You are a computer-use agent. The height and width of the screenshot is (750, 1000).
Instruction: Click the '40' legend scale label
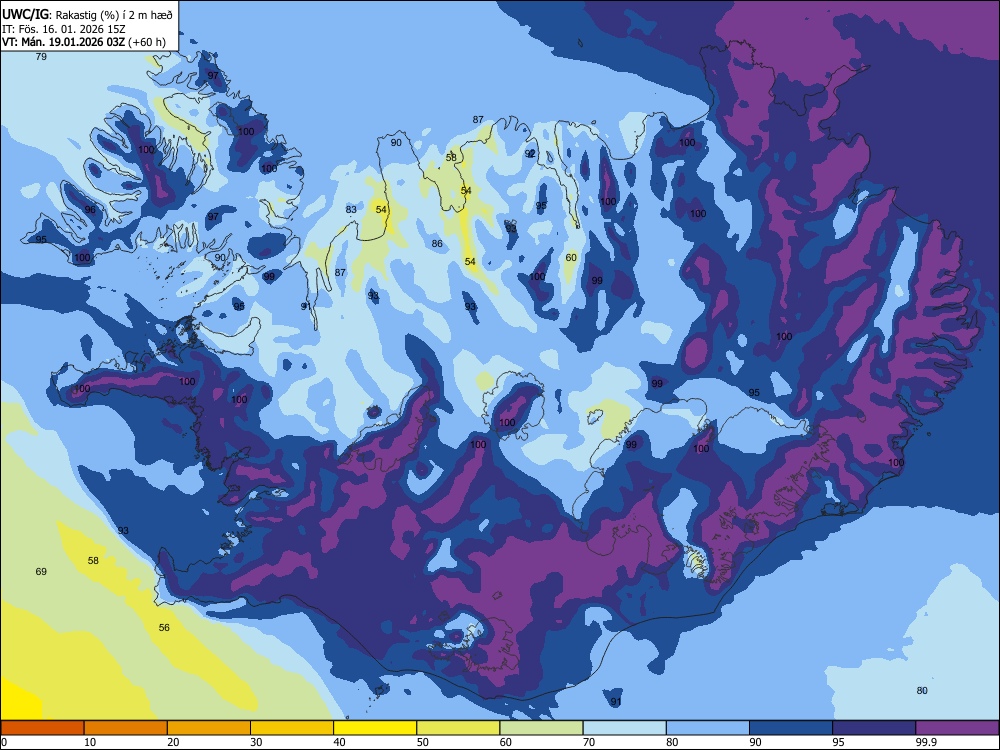point(339,742)
